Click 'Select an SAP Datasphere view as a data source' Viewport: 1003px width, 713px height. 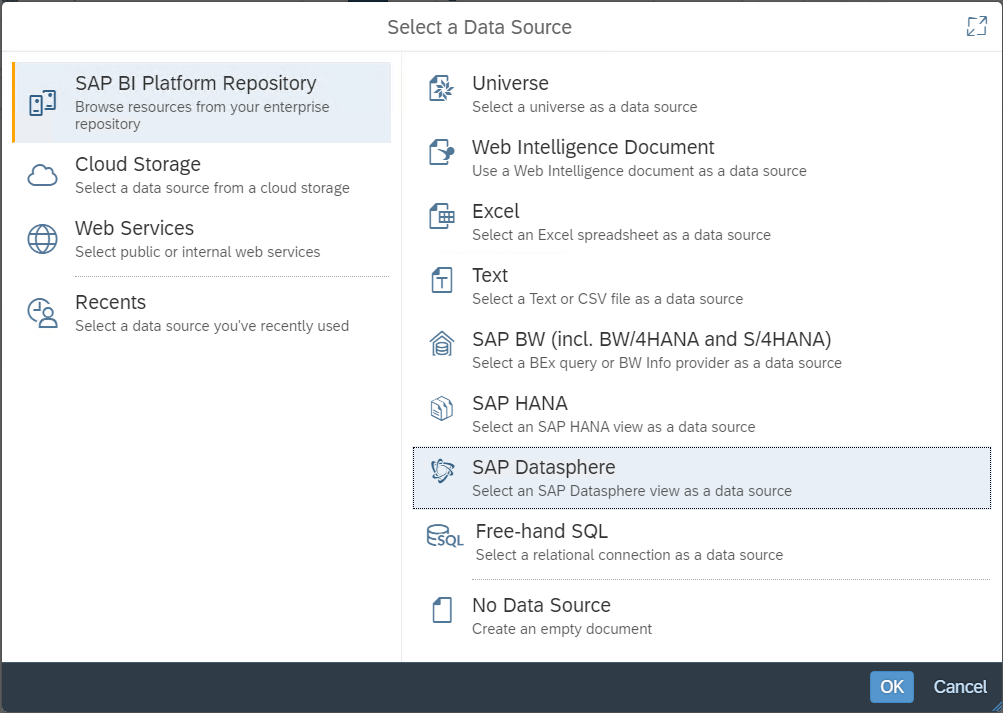(x=632, y=490)
